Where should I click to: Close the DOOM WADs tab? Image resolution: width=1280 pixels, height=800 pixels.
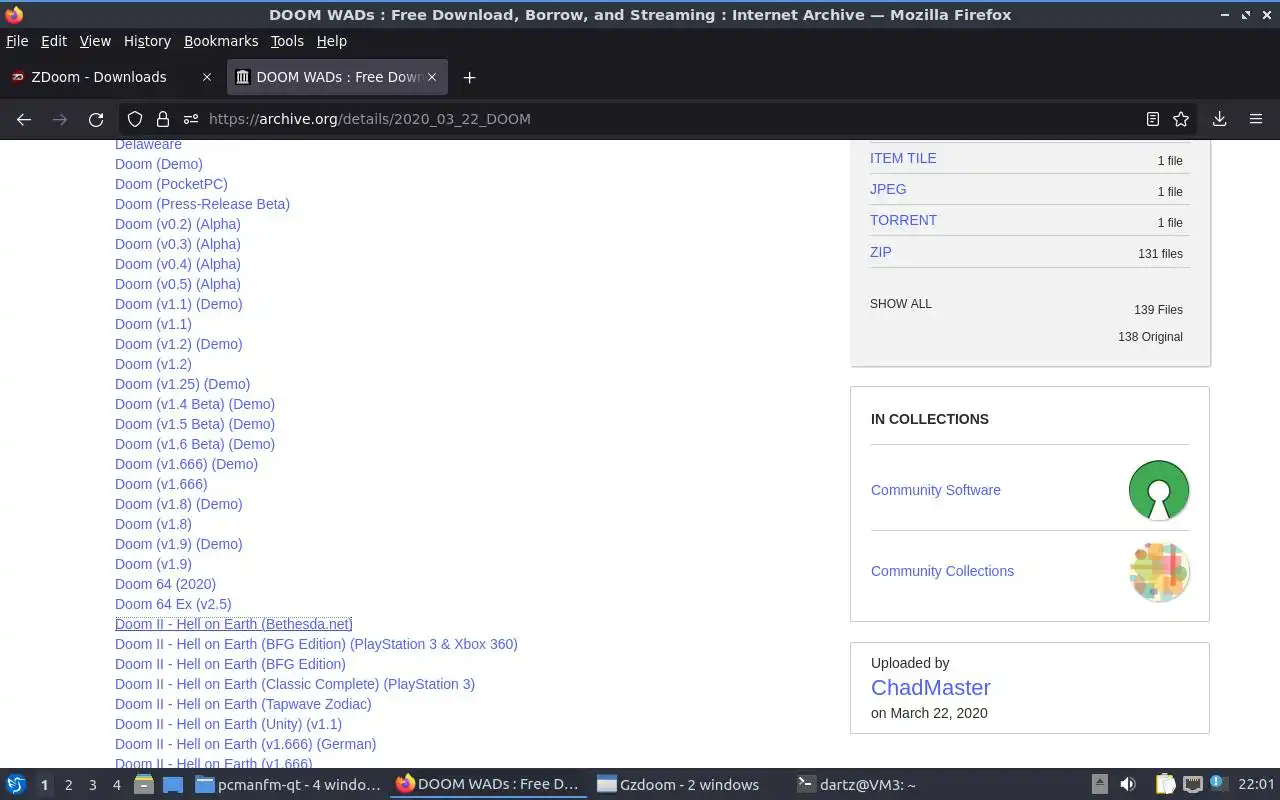tap(432, 77)
